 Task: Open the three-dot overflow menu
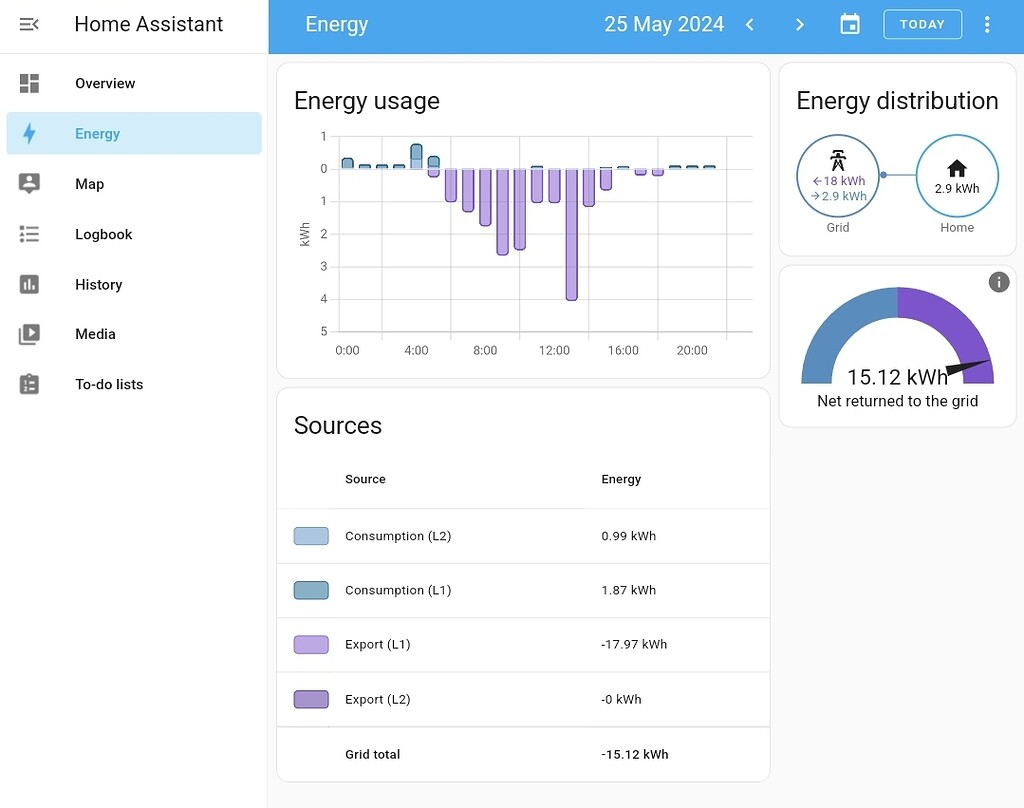click(987, 24)
